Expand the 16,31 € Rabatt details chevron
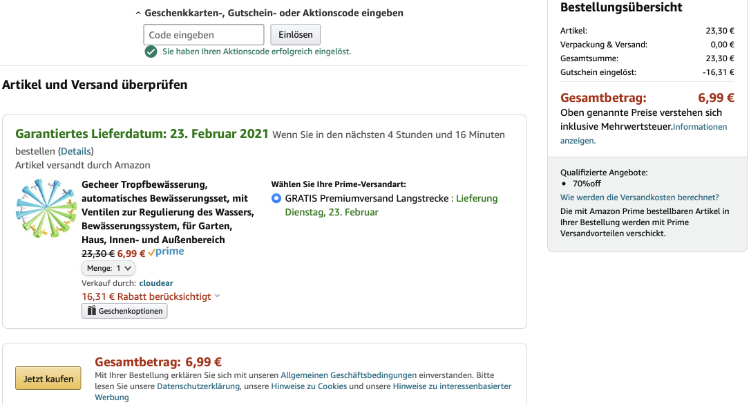Viewport: 750px width, 405px height. click(217, 296)
